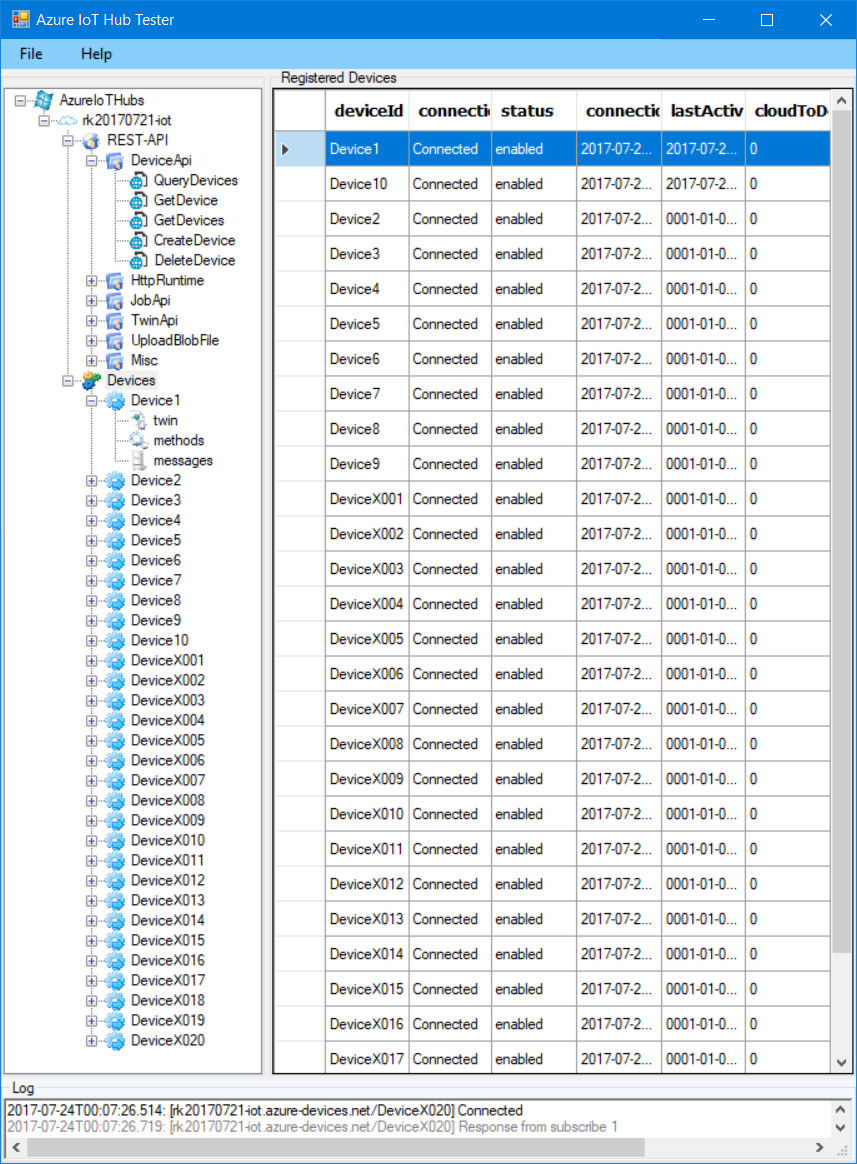The width and height of the screenshot is (857, 1164).
Task: Click the grid vertical scrollbar up arrow
Action: pos(841,100)
